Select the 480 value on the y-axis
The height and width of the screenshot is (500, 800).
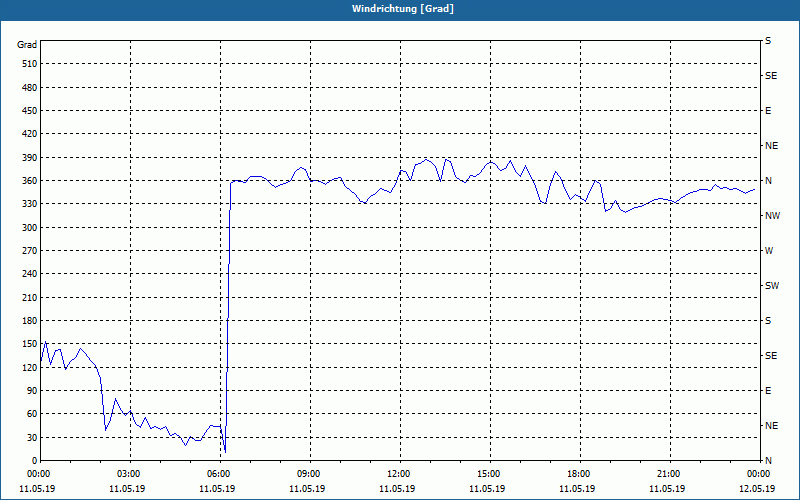pos(30,88)
